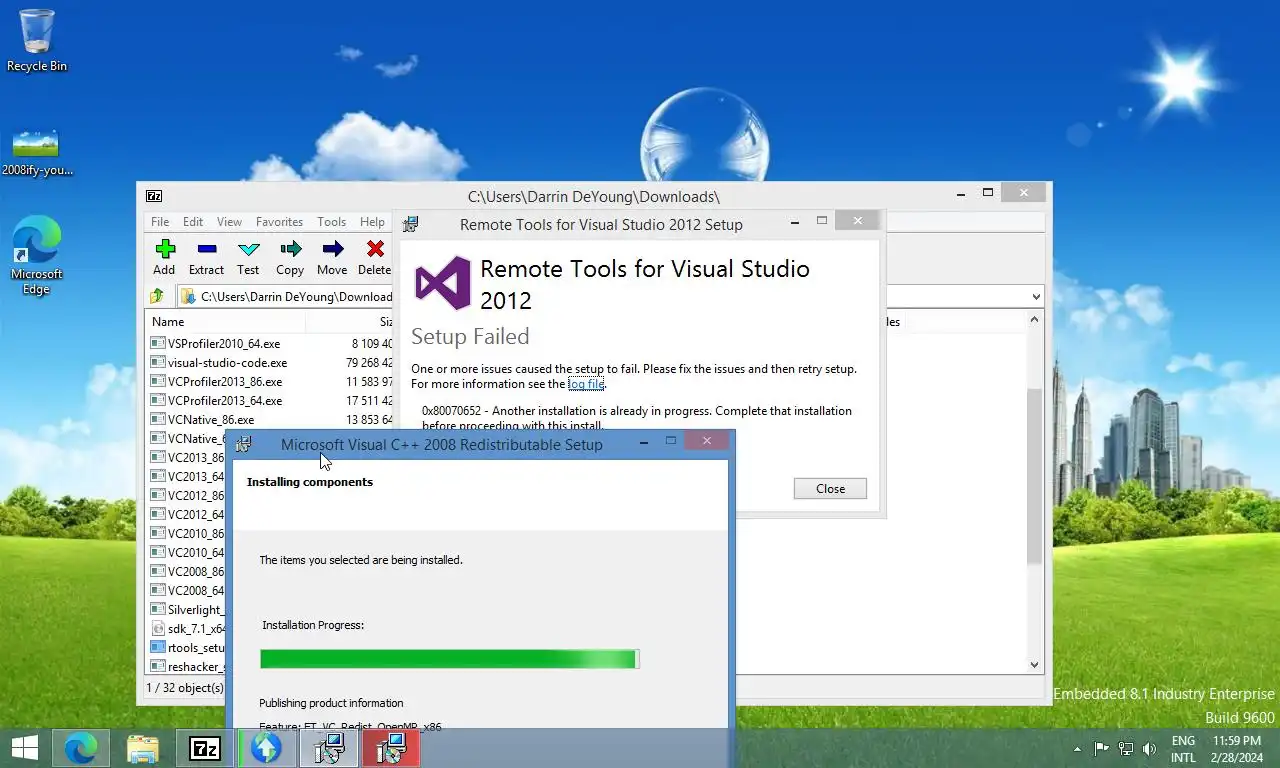The width and height of the screenshot is (1280, 768).
Task: Click the network tray icon
Action: 1126,748
